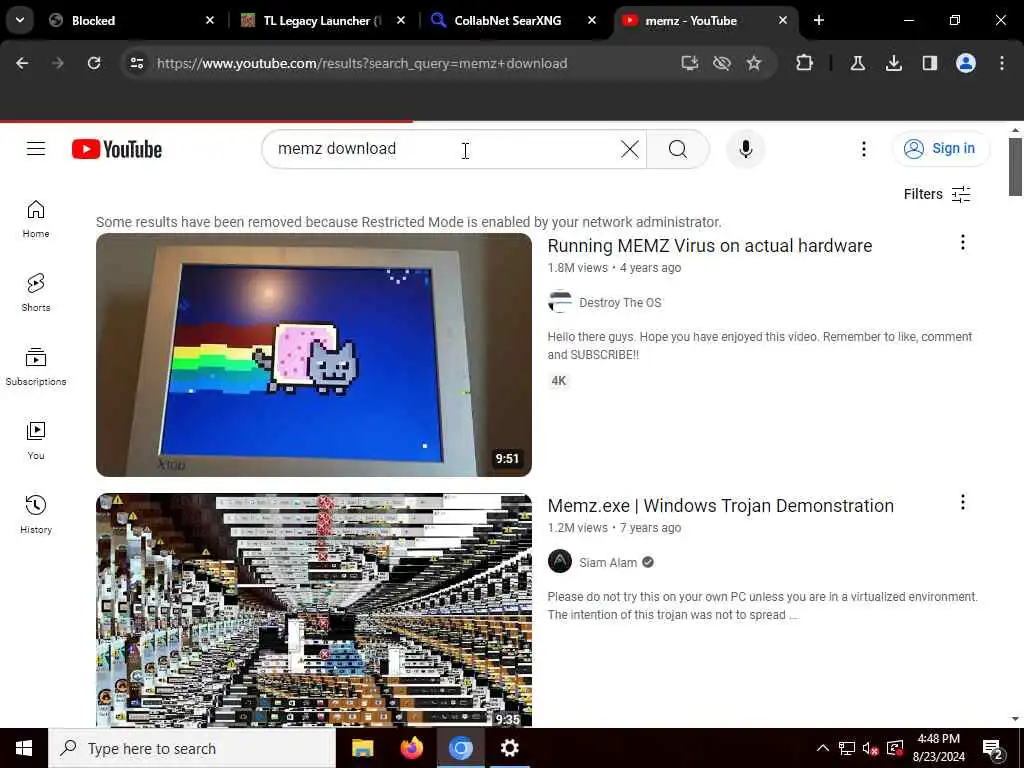Open the Memz.exe Trojan Demonstration thumbnail
The width and height of the screenshot is (1024, 768).
pos(313,610)
